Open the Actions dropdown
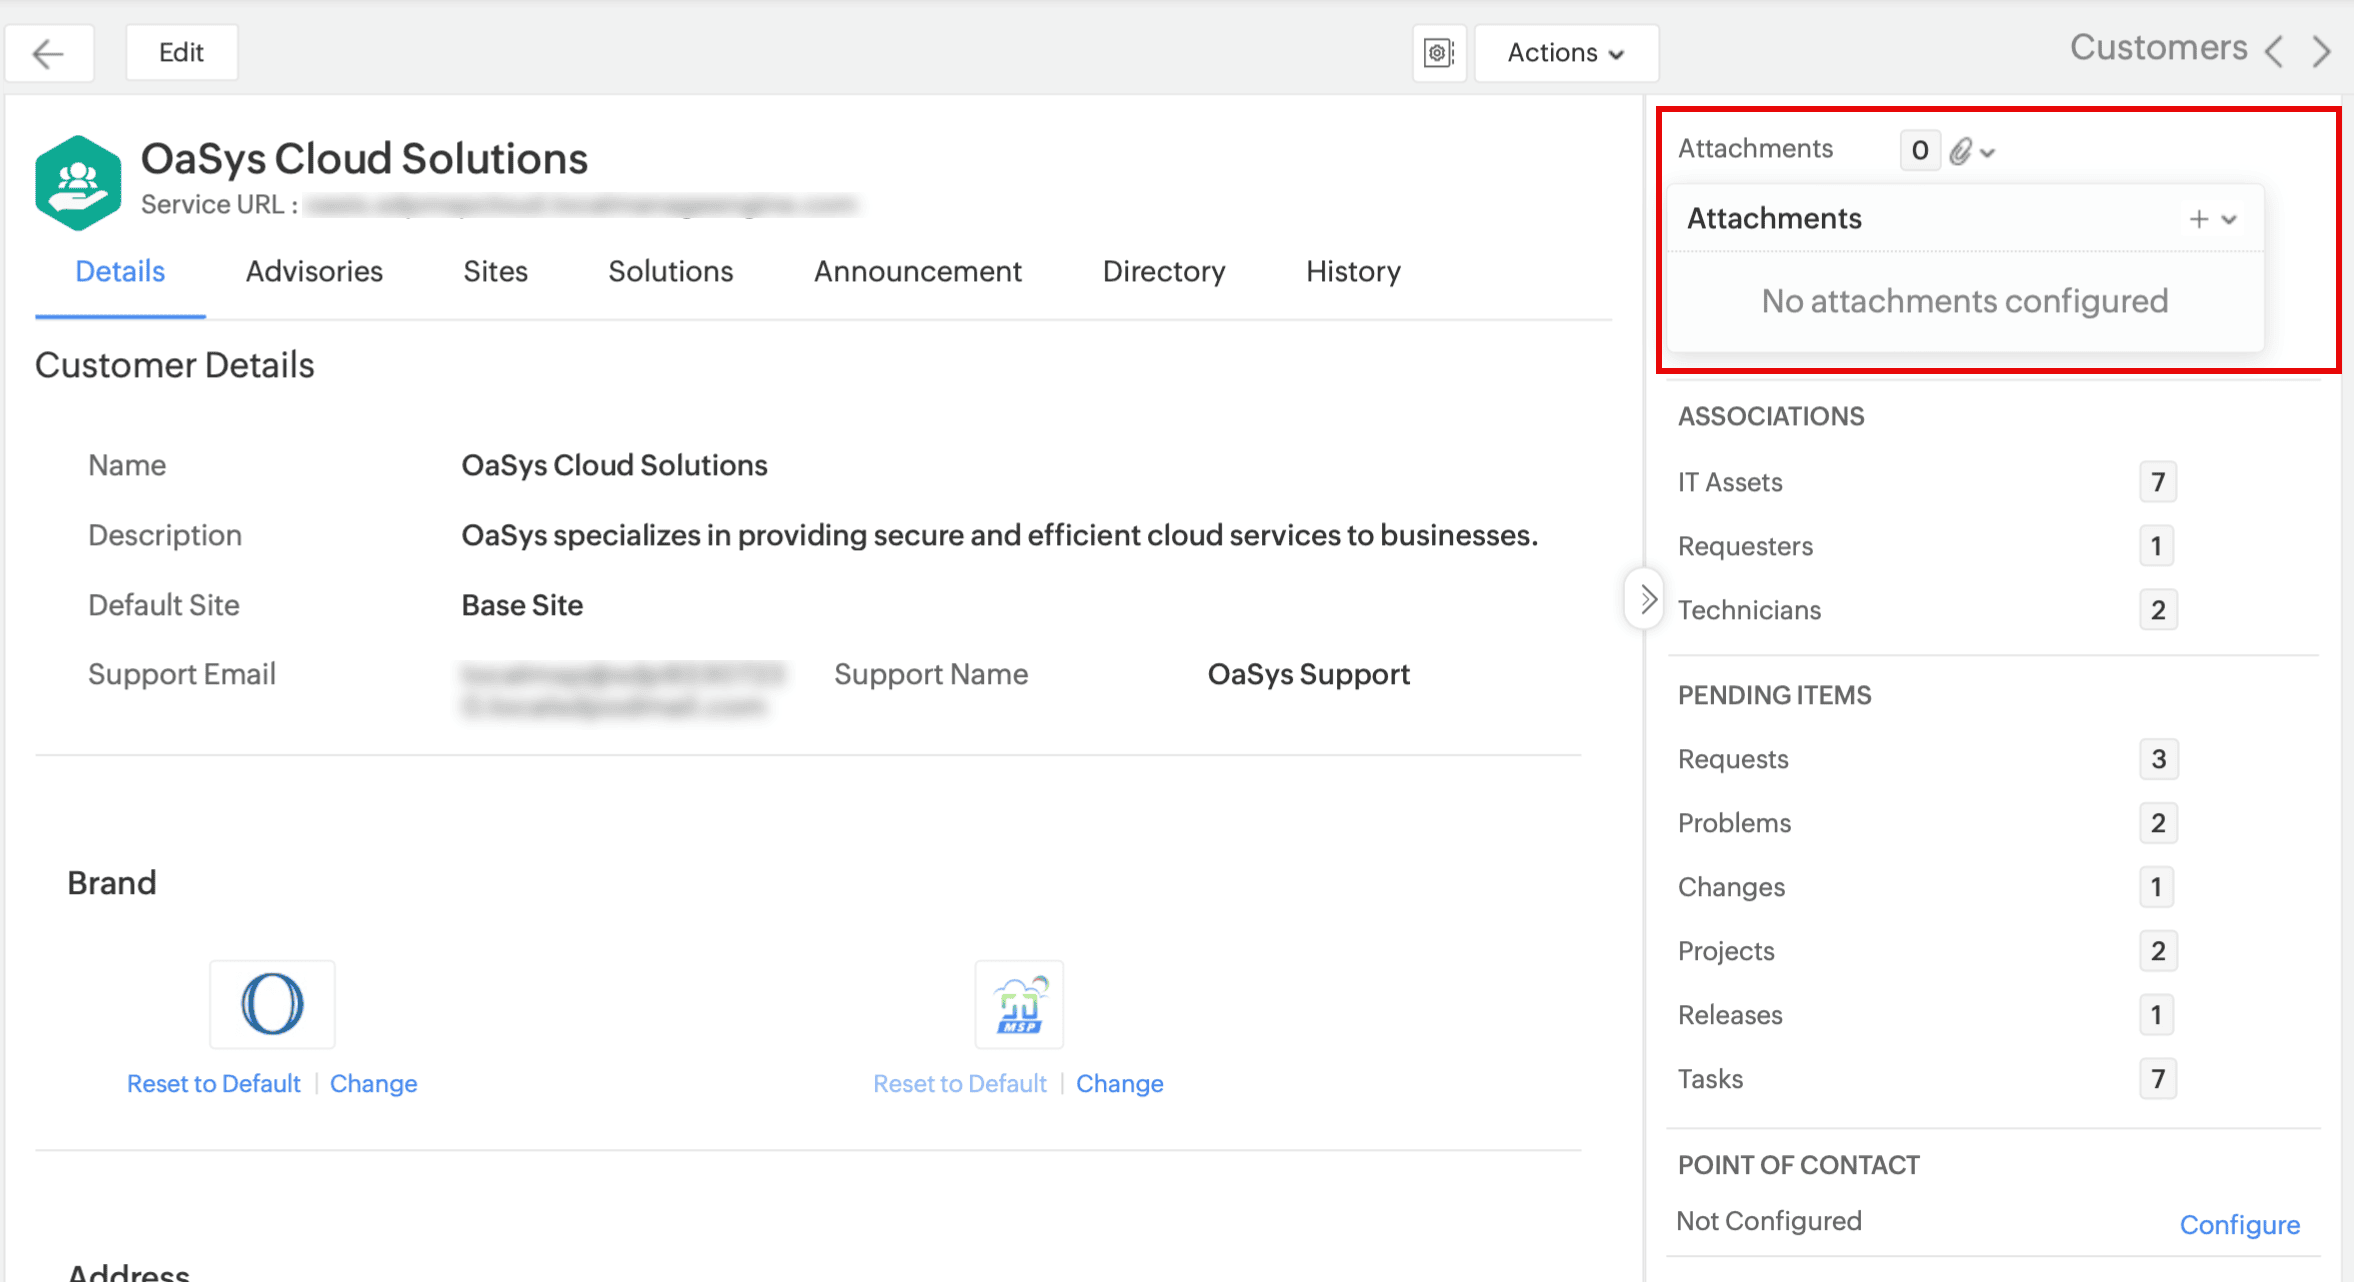This screenshot has height=1282, width=2354. (1565, 53)
